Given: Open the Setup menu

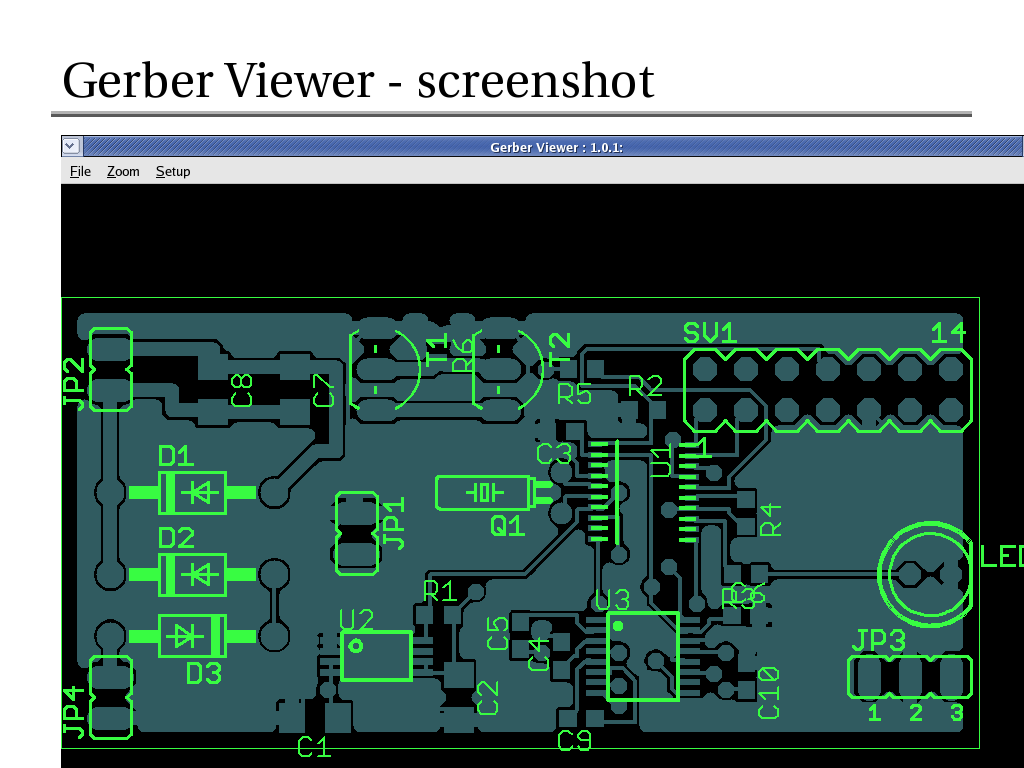Looking at the screenshot, I should (x=173, y=171).
